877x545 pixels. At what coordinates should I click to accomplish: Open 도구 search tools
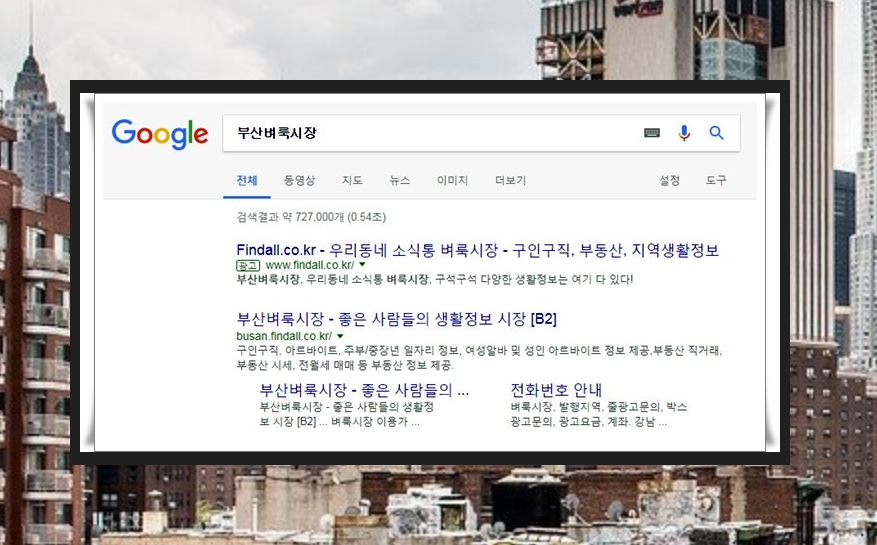click(x=716, y=180)
